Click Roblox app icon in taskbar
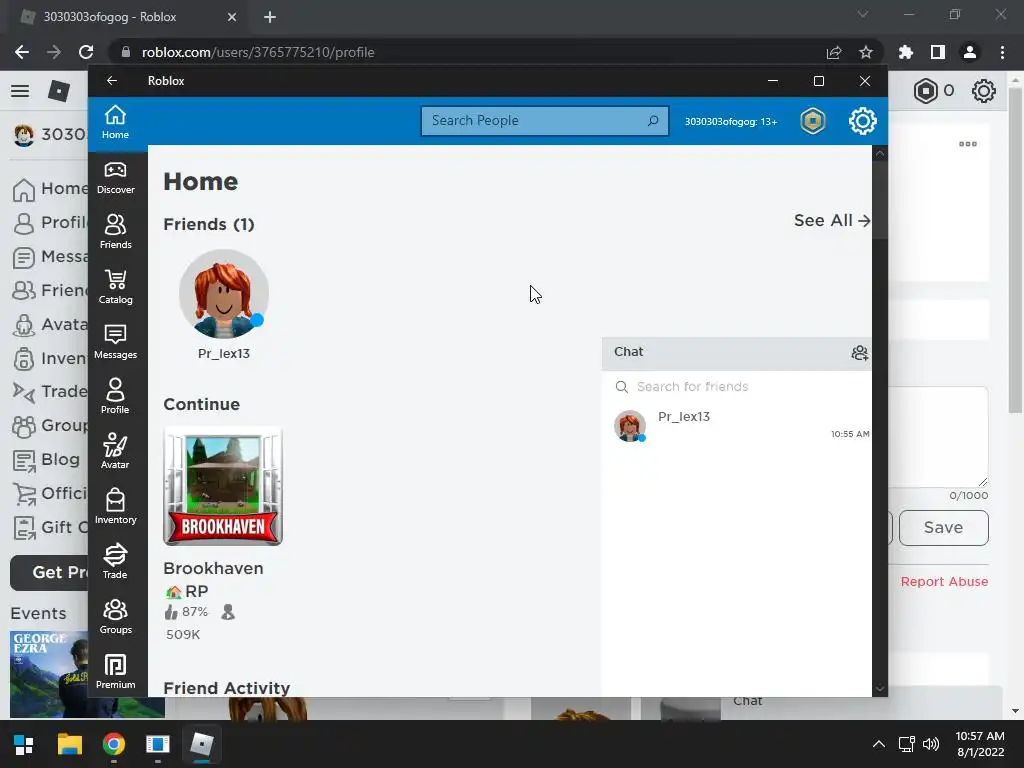The width and height of the screenshot is (1024, 768). pyautogui.click(x=202, y=744)
